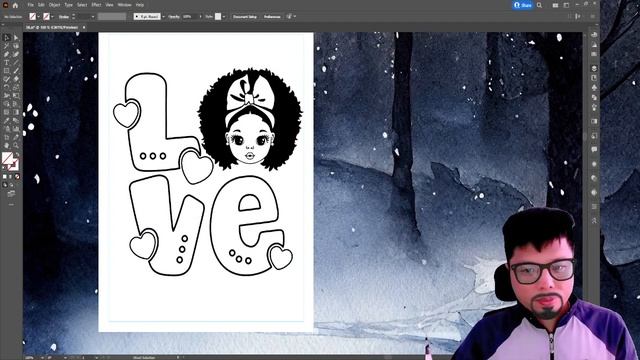Screen dimensions: 640x360
Task: Open the Comments panel speech bubble icon
Action: coord(594,149)
